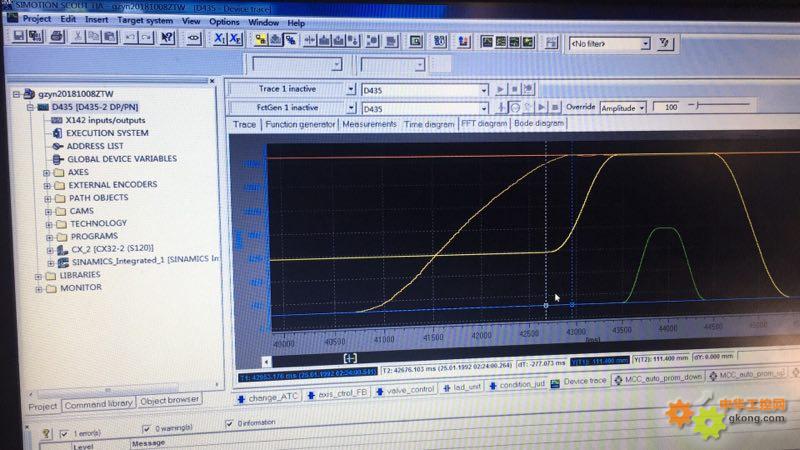Image resolution: width=800 pixels, height=450 pixels.
Task: Collapse the D435 device tree node
Action: 30,107
